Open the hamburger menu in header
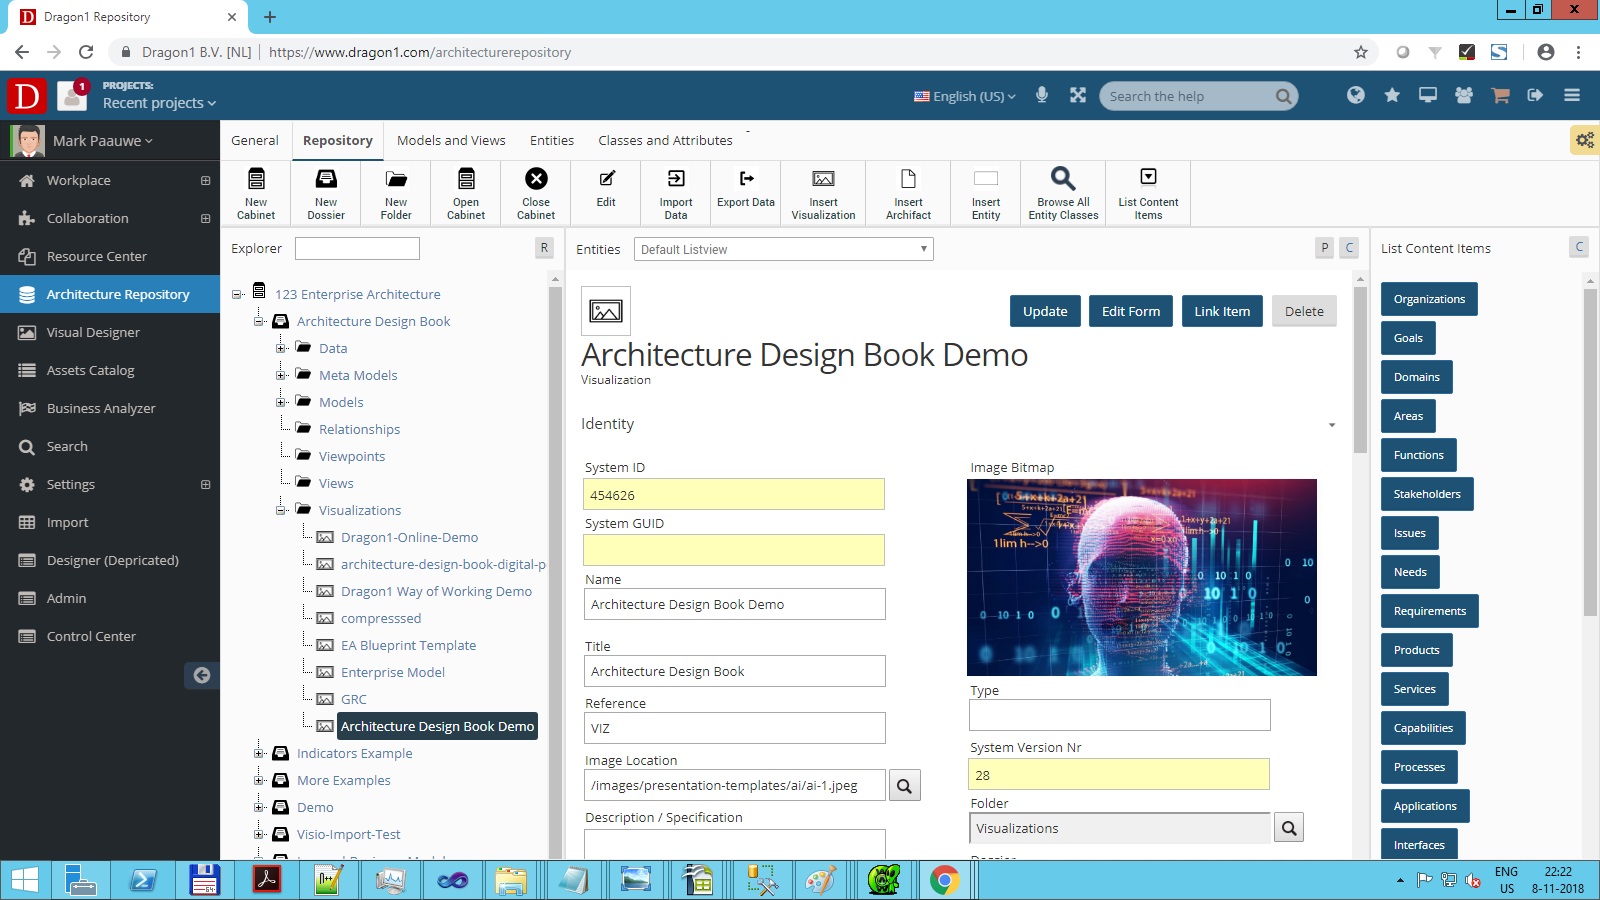This screenshot has width=1600, height=900. click(x=1572, y=95)
